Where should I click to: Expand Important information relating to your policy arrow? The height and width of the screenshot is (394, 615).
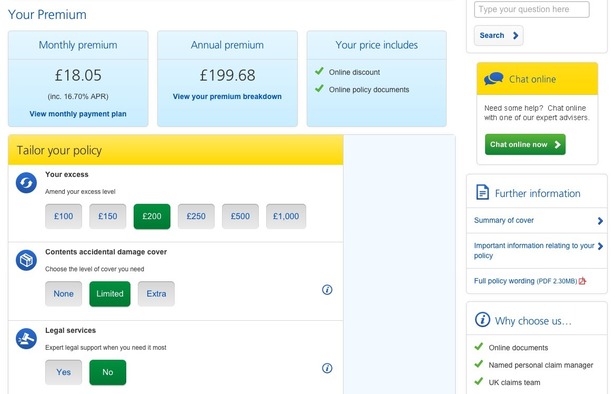pos(600,246)
